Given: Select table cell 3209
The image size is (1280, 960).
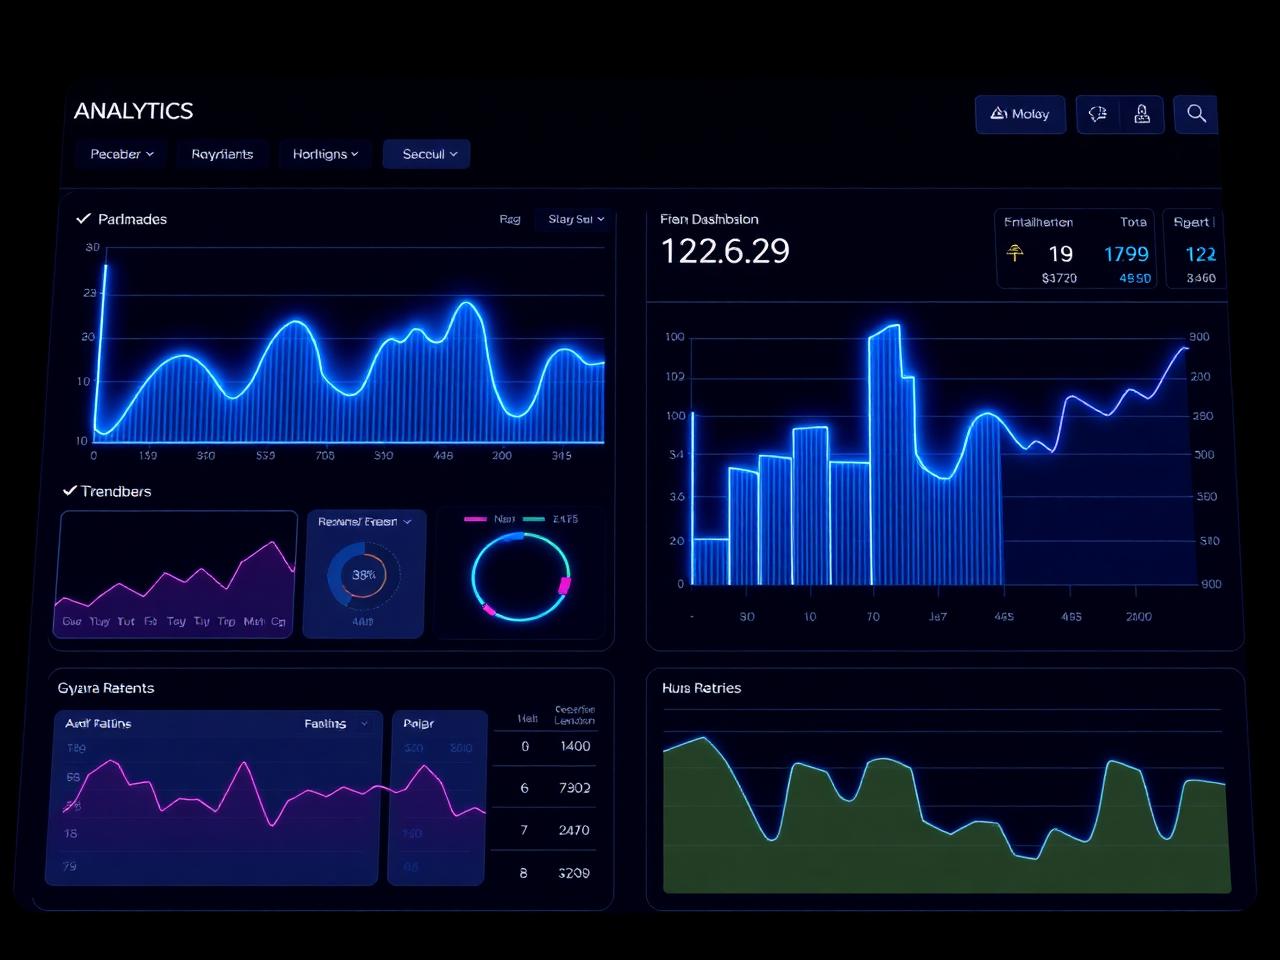Looking at the screenshot, I should click(x=574, y=873).
